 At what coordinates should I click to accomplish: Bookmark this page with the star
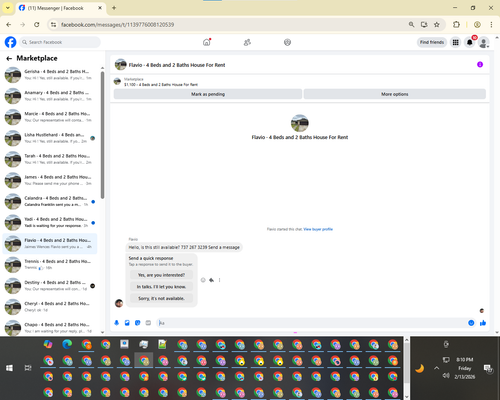(437, 25)
